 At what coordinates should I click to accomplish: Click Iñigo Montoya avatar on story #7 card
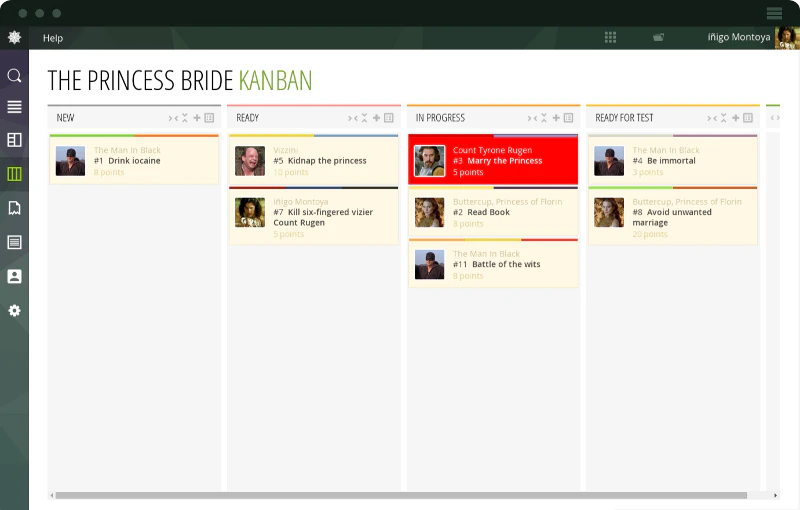pos(250,213)
